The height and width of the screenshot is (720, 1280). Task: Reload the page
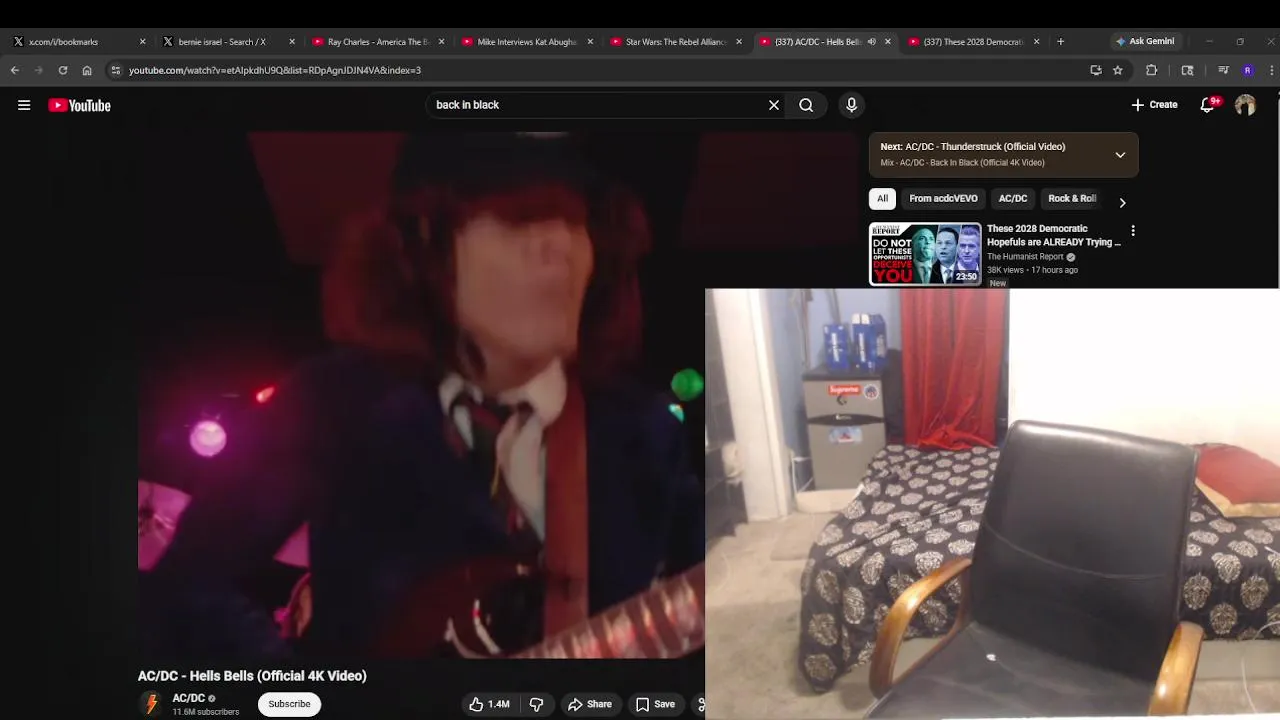coord(62,70)
